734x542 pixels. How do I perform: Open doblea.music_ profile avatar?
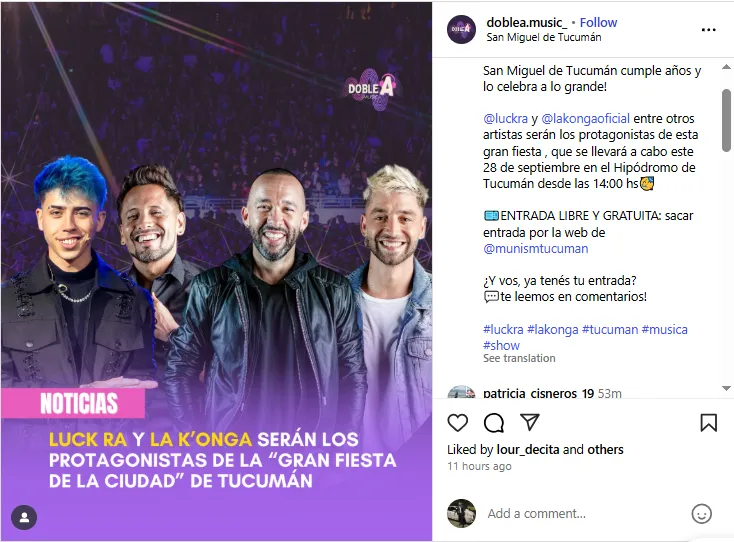(461, 29)
